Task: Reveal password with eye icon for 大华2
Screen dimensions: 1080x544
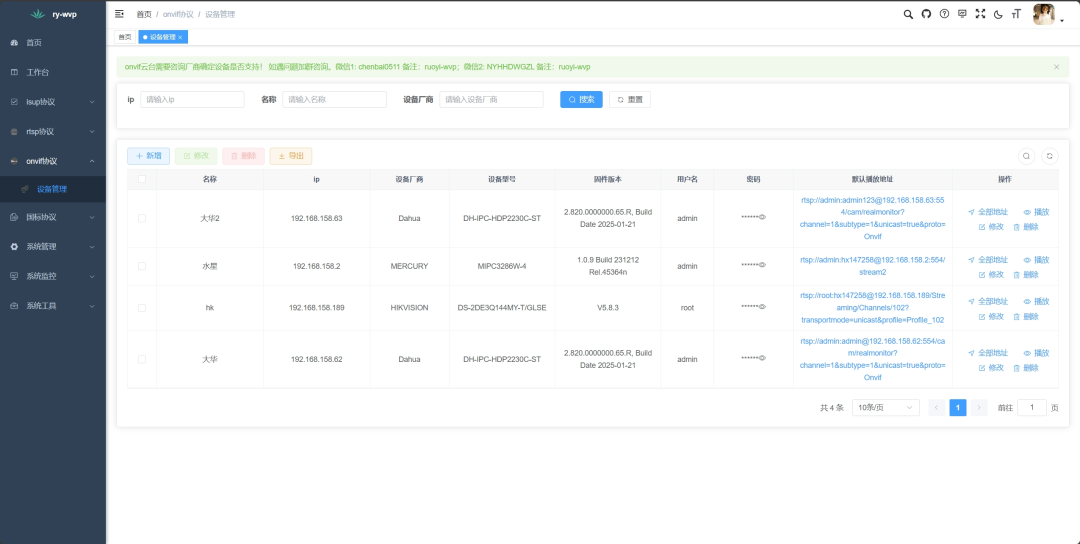Action: (x=762, y=218)
